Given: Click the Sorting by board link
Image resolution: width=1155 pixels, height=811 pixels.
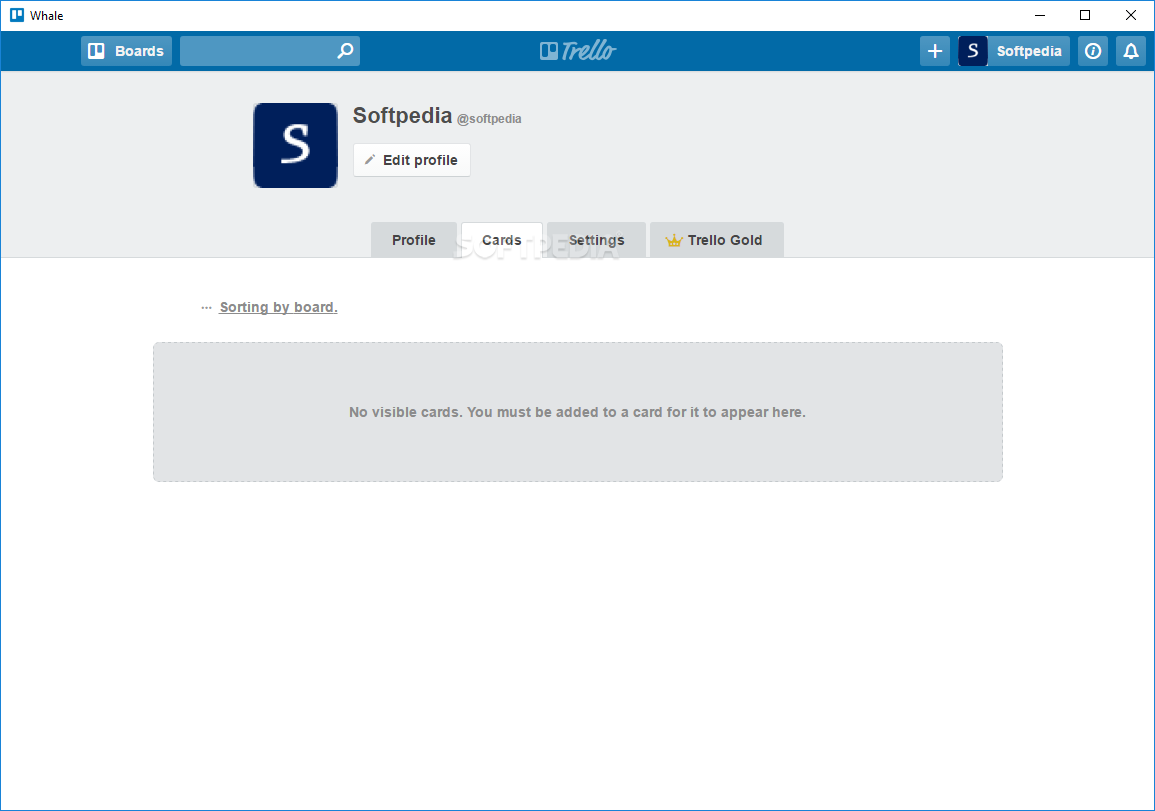Looking at the screenshot, I should pos(278,307).
